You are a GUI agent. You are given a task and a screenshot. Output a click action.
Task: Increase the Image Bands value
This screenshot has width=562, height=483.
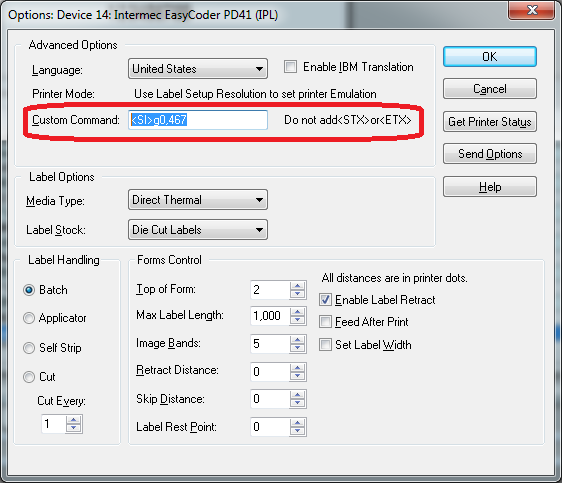(x=297, y=340)
